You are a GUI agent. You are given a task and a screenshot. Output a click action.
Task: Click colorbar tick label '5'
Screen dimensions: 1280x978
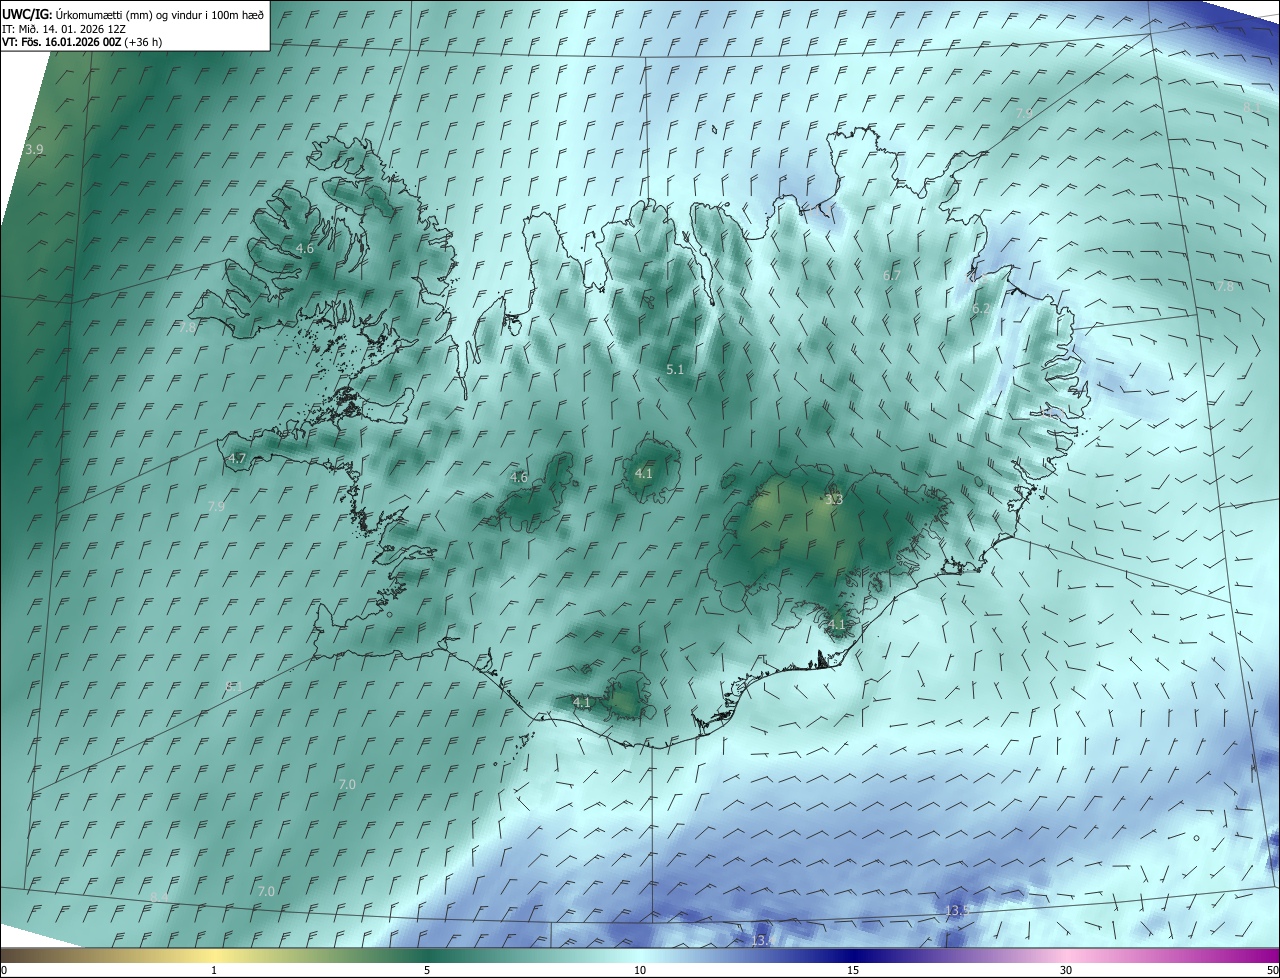pos(427,970)
